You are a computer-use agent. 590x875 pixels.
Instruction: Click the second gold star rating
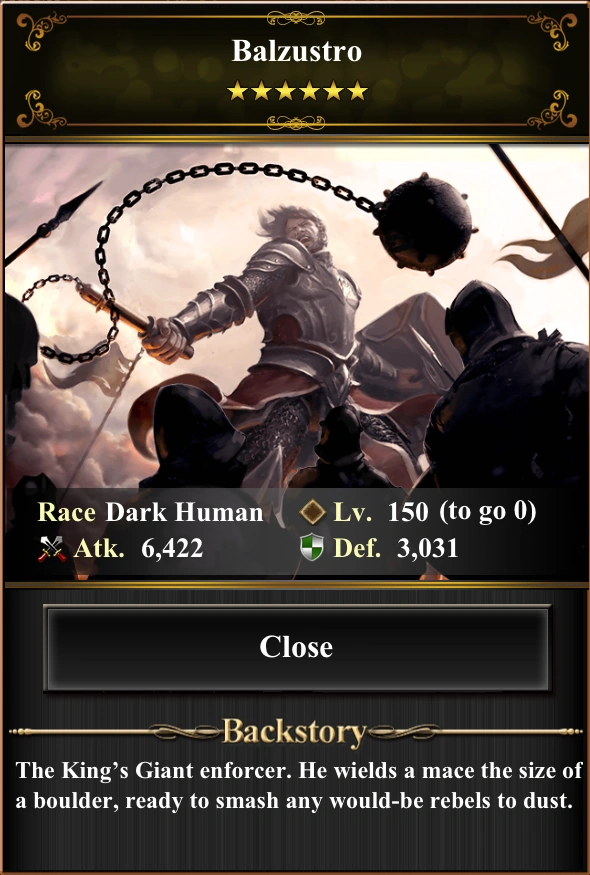coord(261,91)
